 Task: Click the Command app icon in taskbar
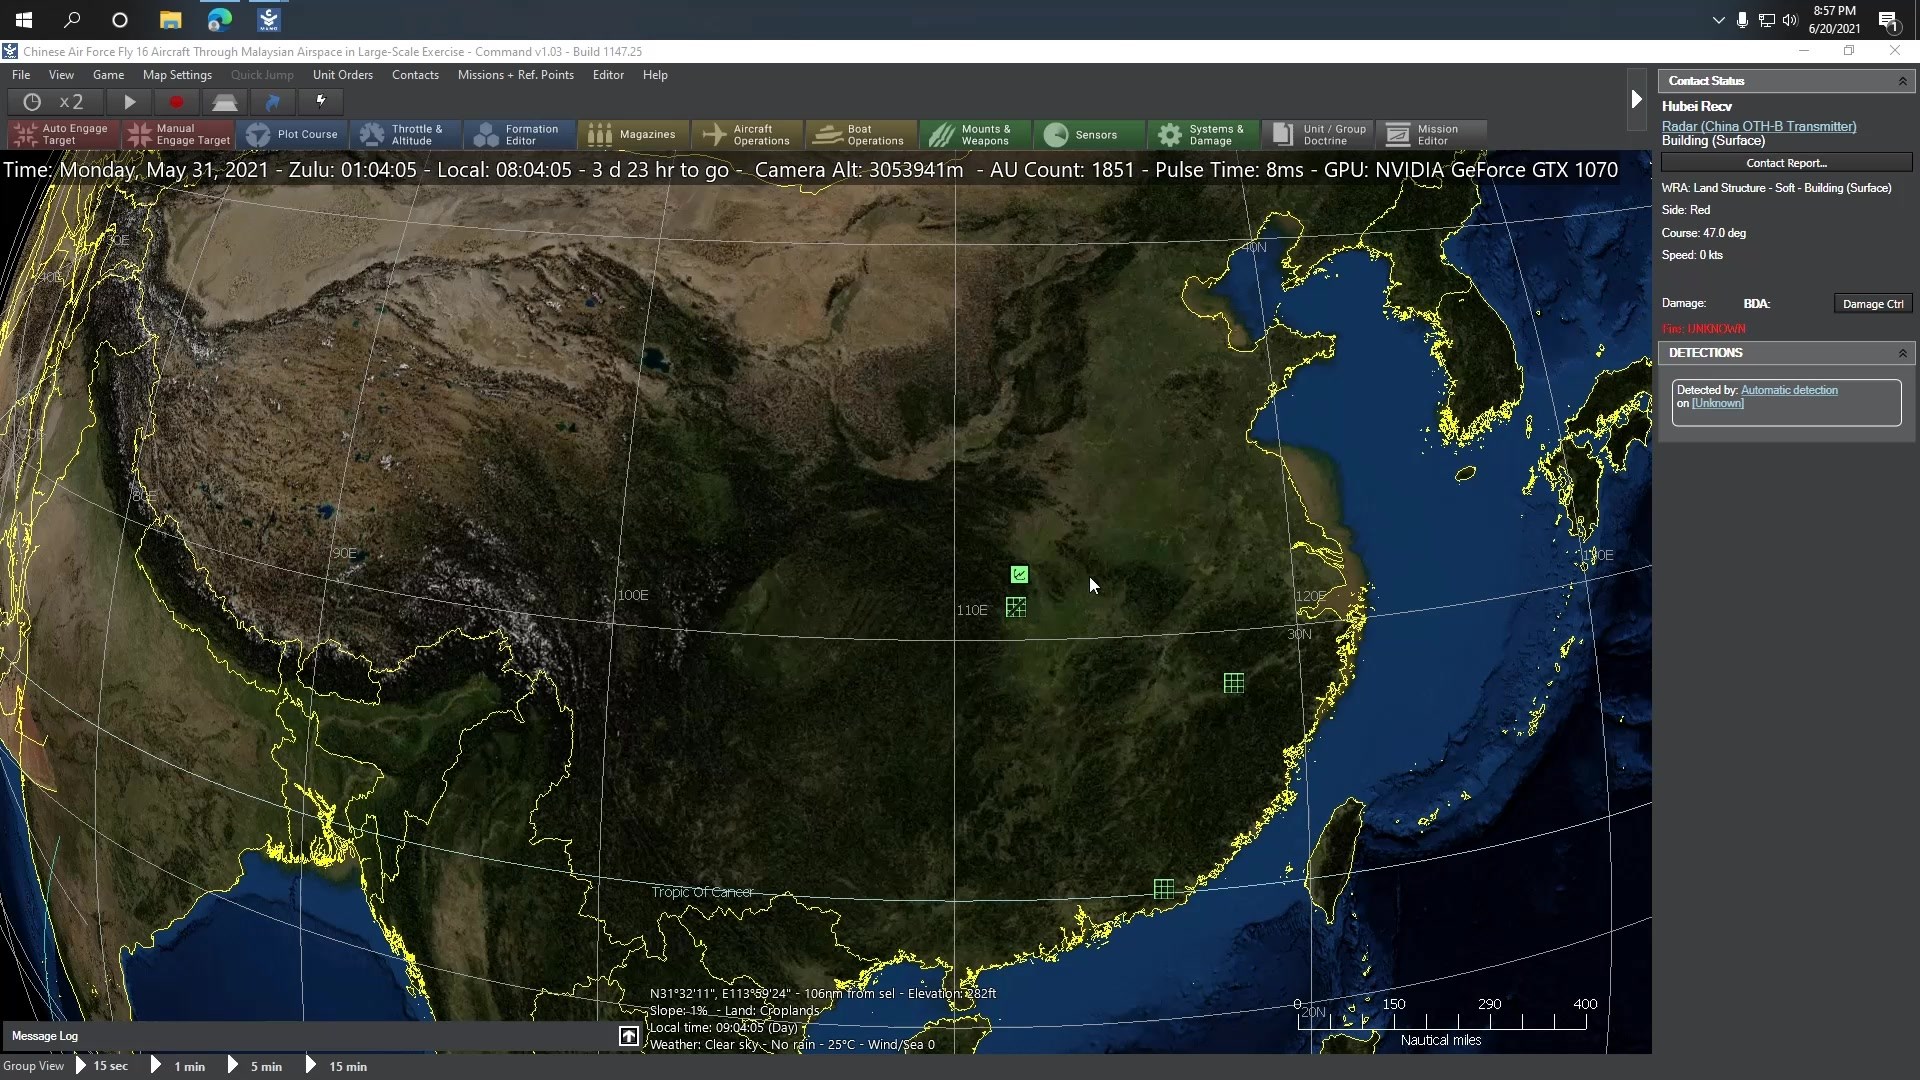pos(268,20)
